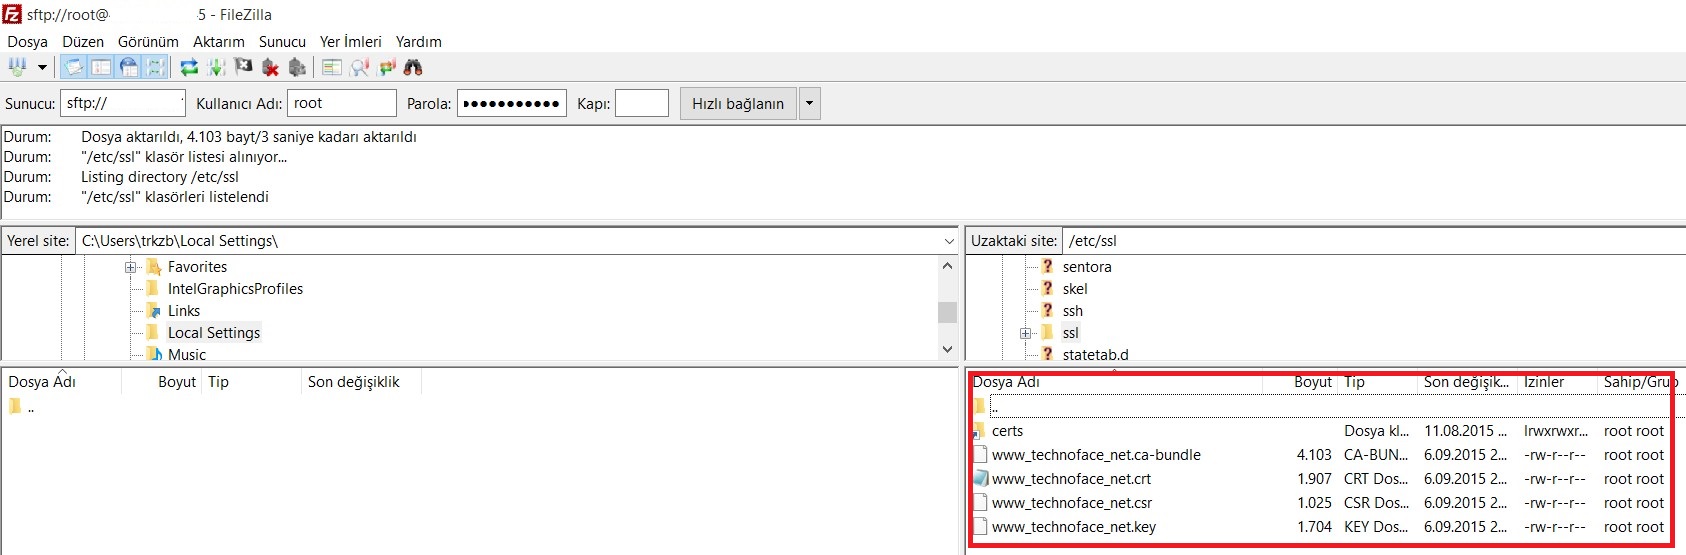This screenshot has height=555, width=1686.
Task: Click the Hızlı bağlanın button
Action: pos(738,104)
